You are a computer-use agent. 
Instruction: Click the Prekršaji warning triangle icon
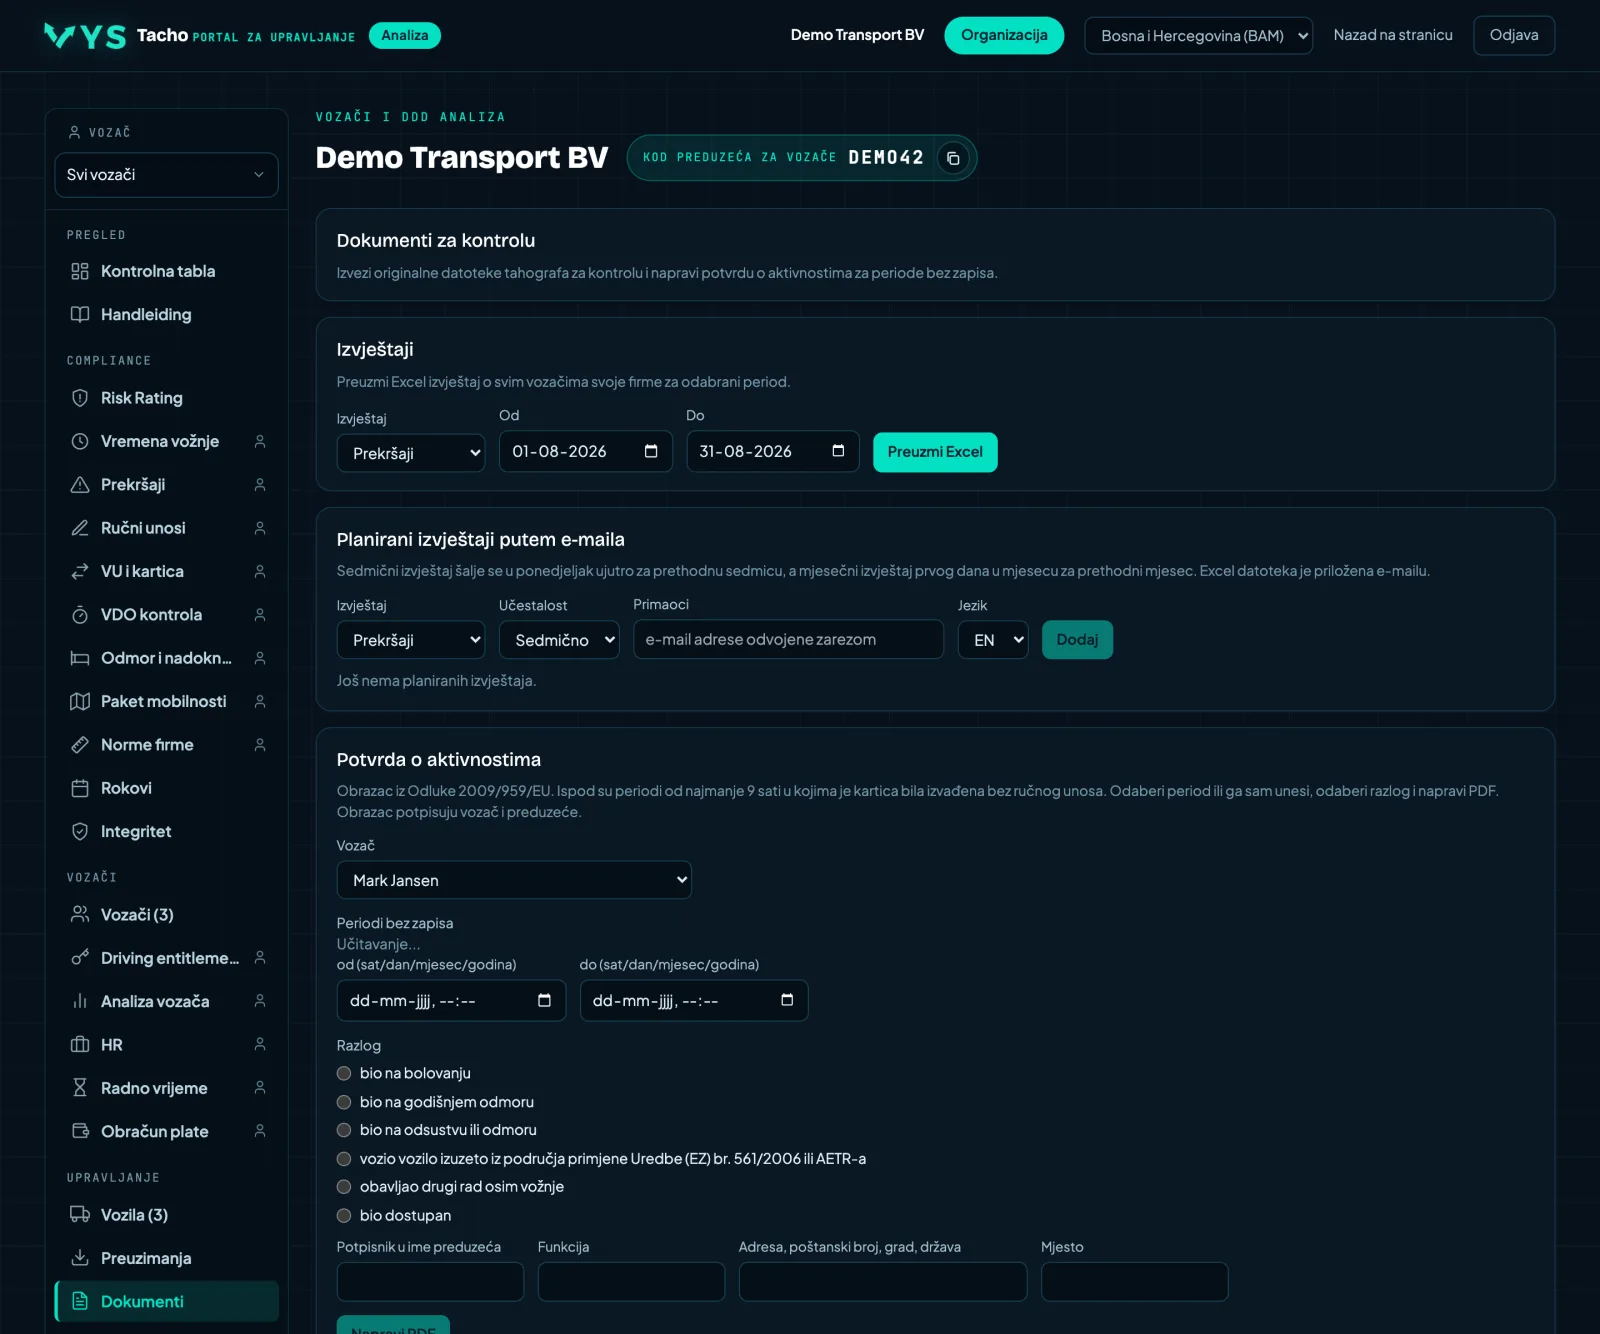[80, 484]
